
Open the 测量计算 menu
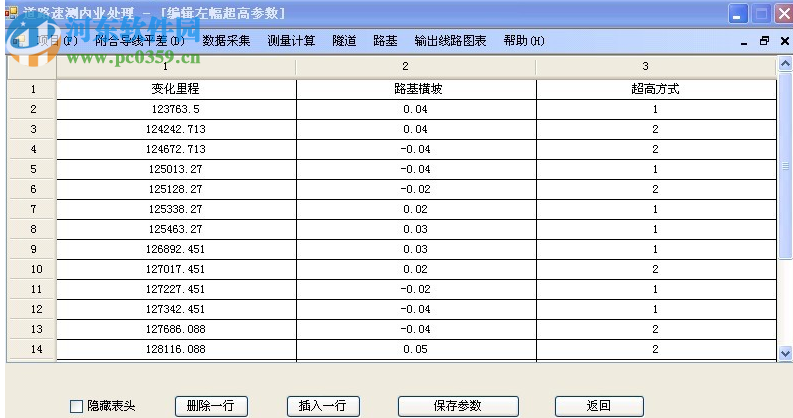click(291, 41)
